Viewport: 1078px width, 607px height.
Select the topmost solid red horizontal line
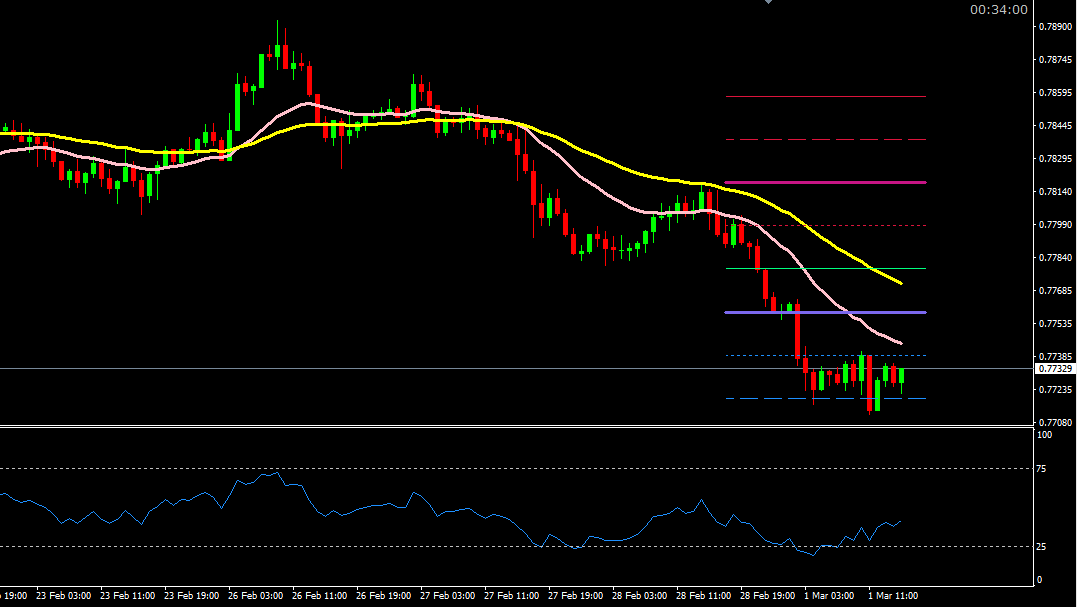click(x=826, y=97)
